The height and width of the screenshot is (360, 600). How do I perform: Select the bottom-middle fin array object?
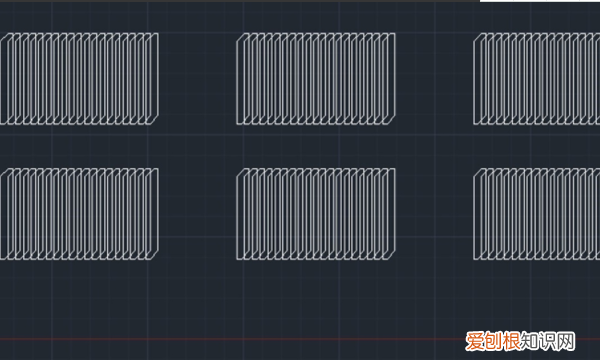click(x=316, y=214)
